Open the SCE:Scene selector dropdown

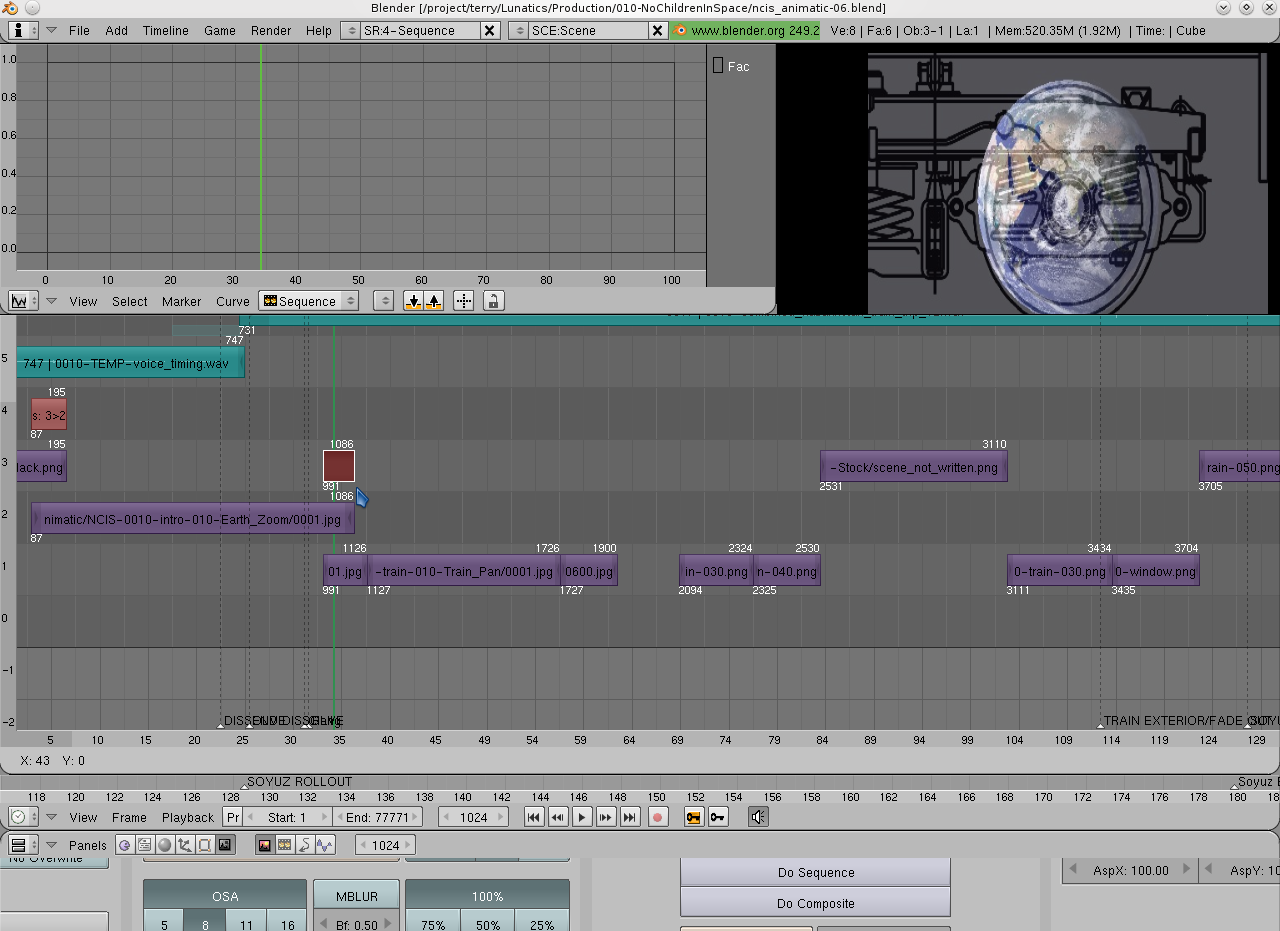518,31
